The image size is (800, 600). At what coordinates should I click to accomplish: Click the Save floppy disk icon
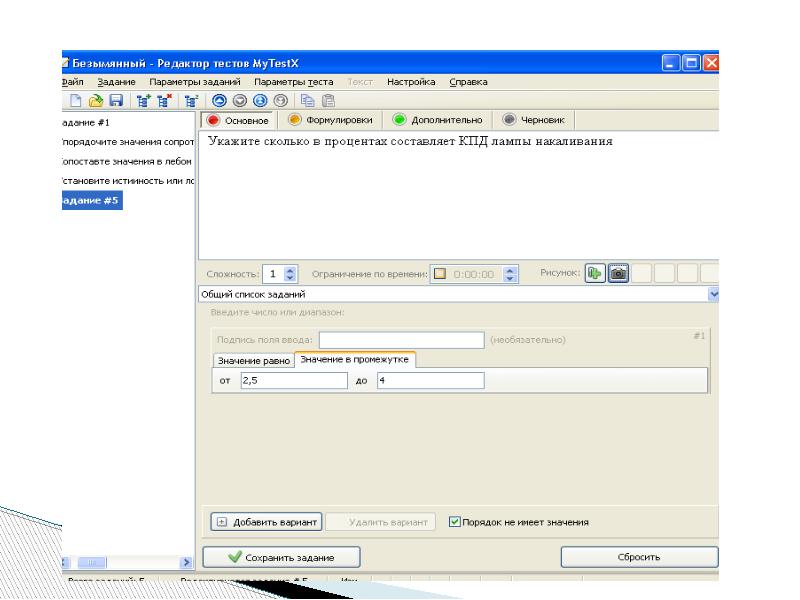coord(116,100)
